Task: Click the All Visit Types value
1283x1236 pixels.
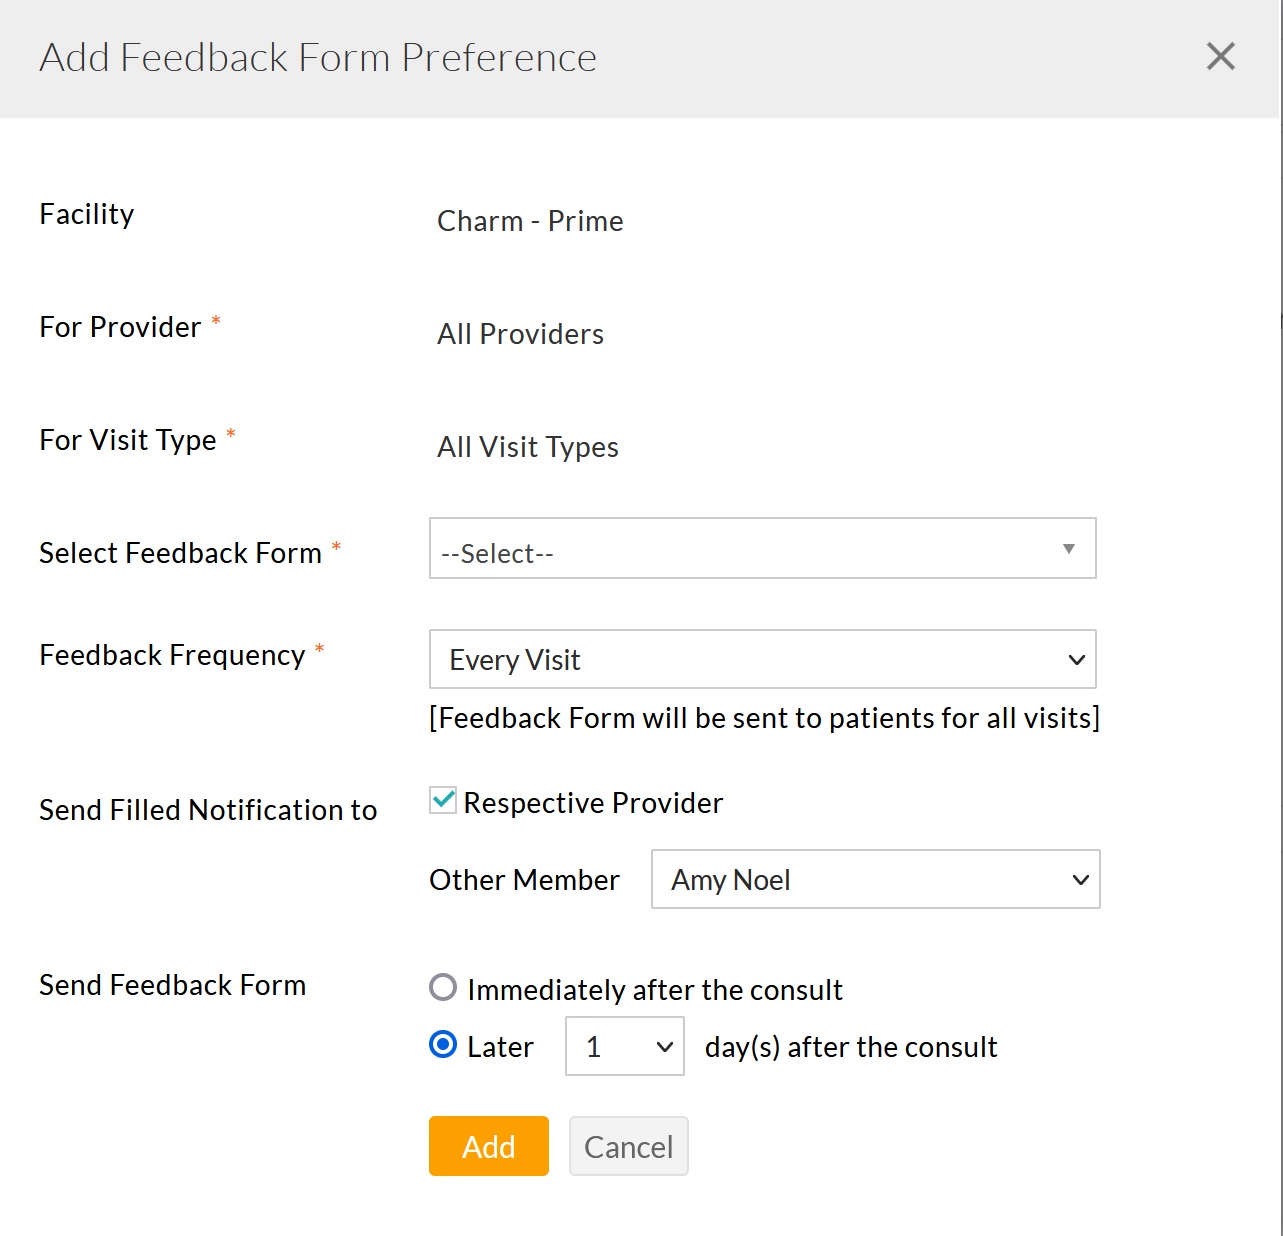Action: click(527, 447)
